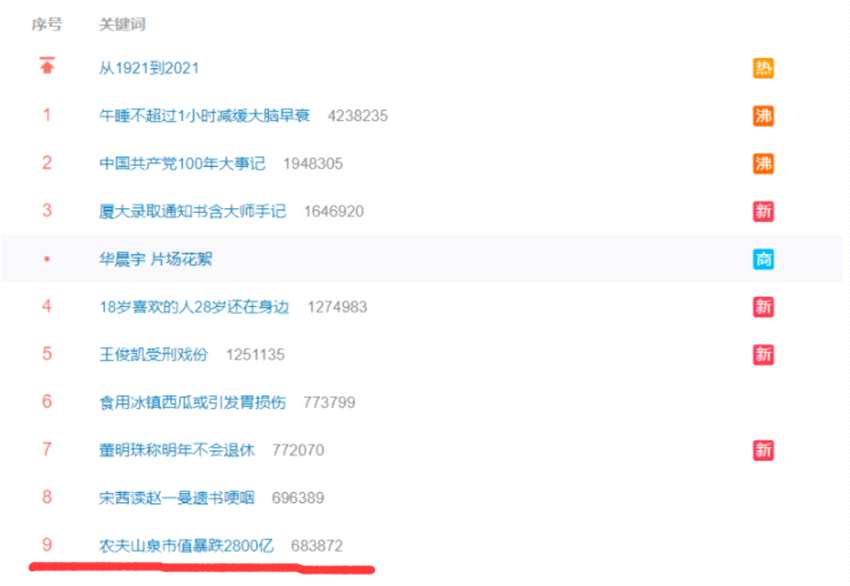This screenshot has width=850, height=586.
Task: Open the promoted topic 华晨宇 片场花絮
Action: coord(155,259)
